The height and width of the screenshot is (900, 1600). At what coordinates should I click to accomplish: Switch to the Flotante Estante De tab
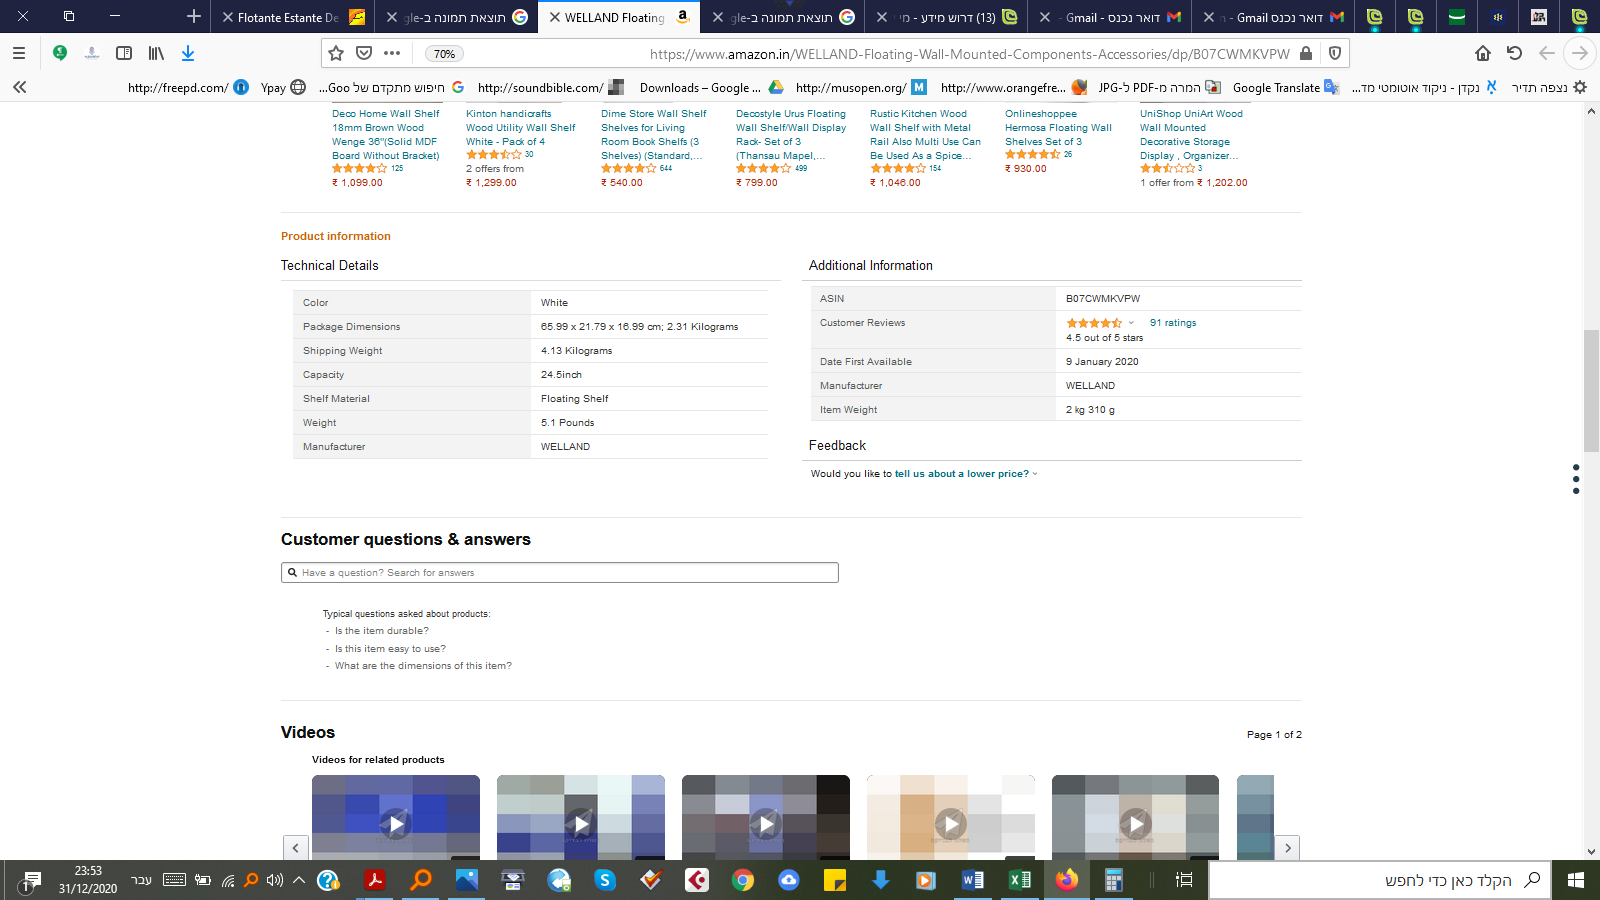tap(291, 17)
